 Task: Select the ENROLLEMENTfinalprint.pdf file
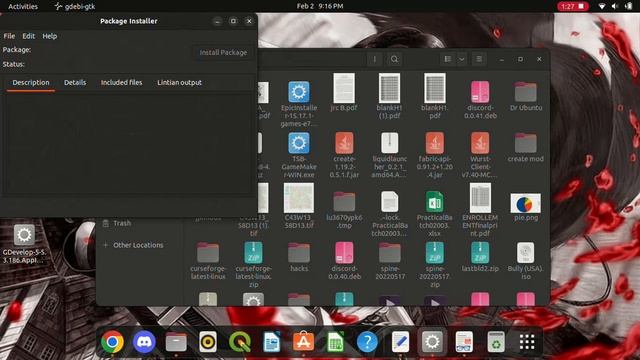pyautogui.click(x=480, y=210)
